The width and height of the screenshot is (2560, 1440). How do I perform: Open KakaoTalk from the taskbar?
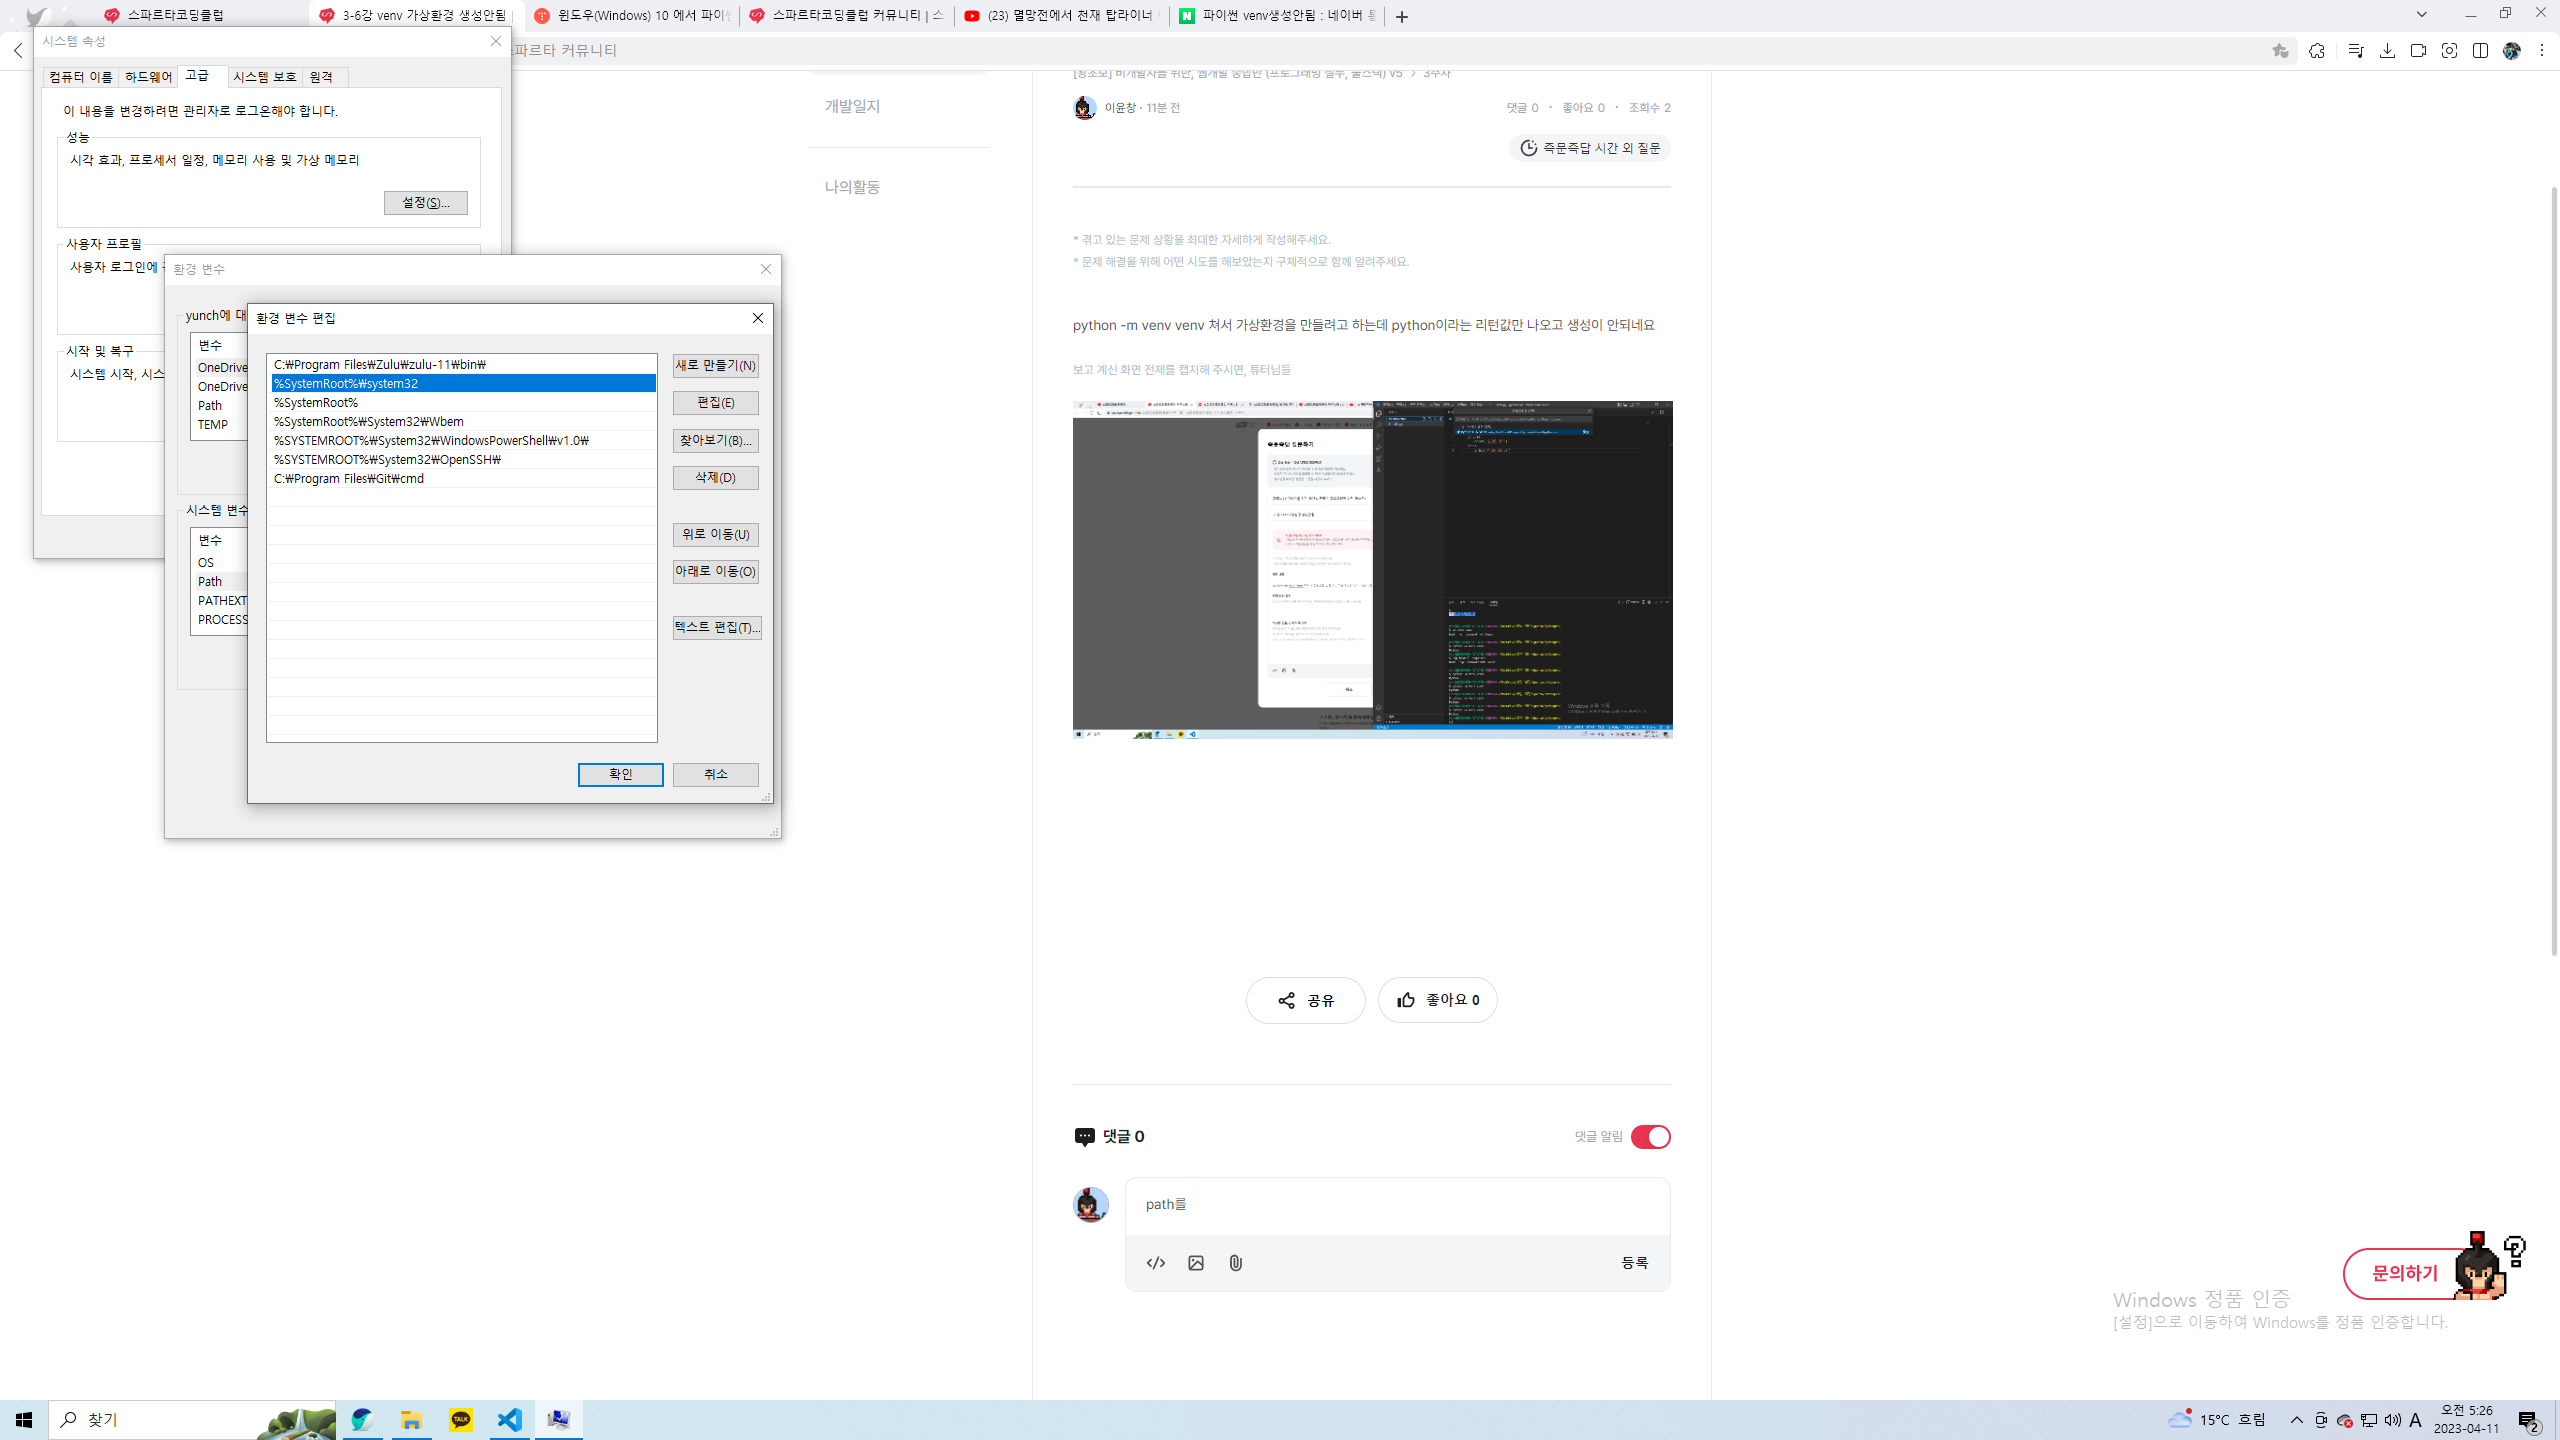(461, 1420)
